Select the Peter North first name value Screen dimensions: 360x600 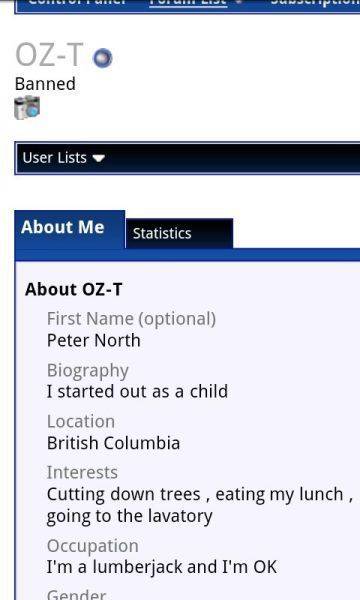point(94,340)
